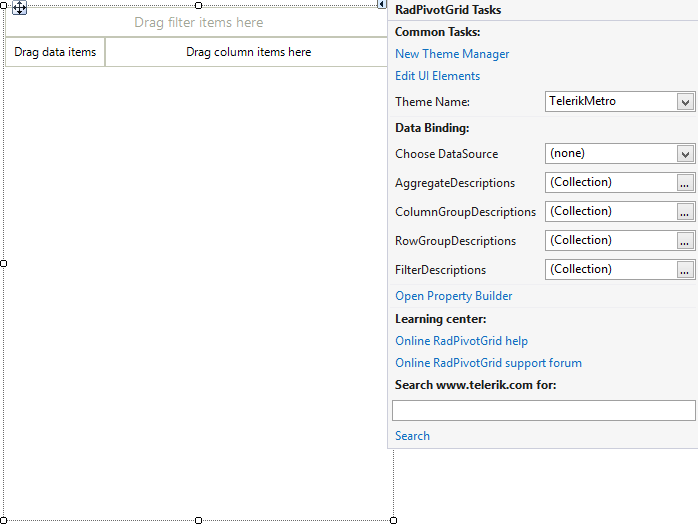Open FilterDescriptions collection ellipsis button
Screen dimensions: 698x524
click(685, 270)
